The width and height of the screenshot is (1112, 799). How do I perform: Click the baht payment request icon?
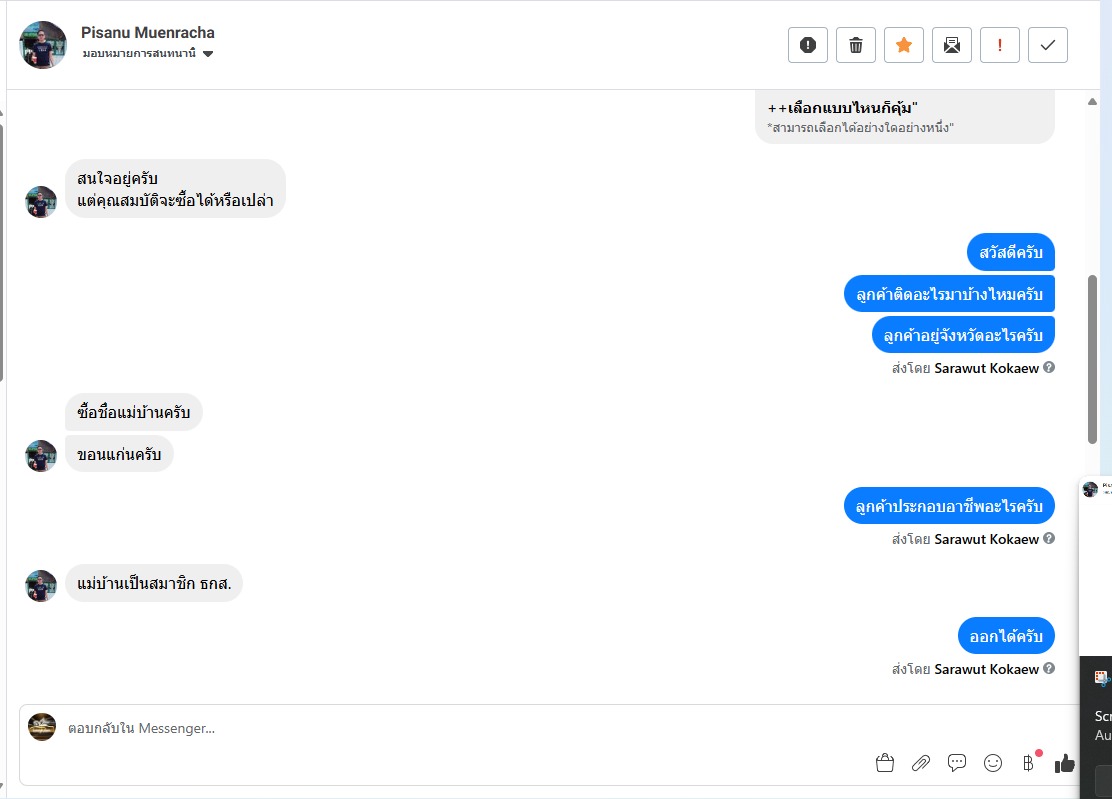1028,763
